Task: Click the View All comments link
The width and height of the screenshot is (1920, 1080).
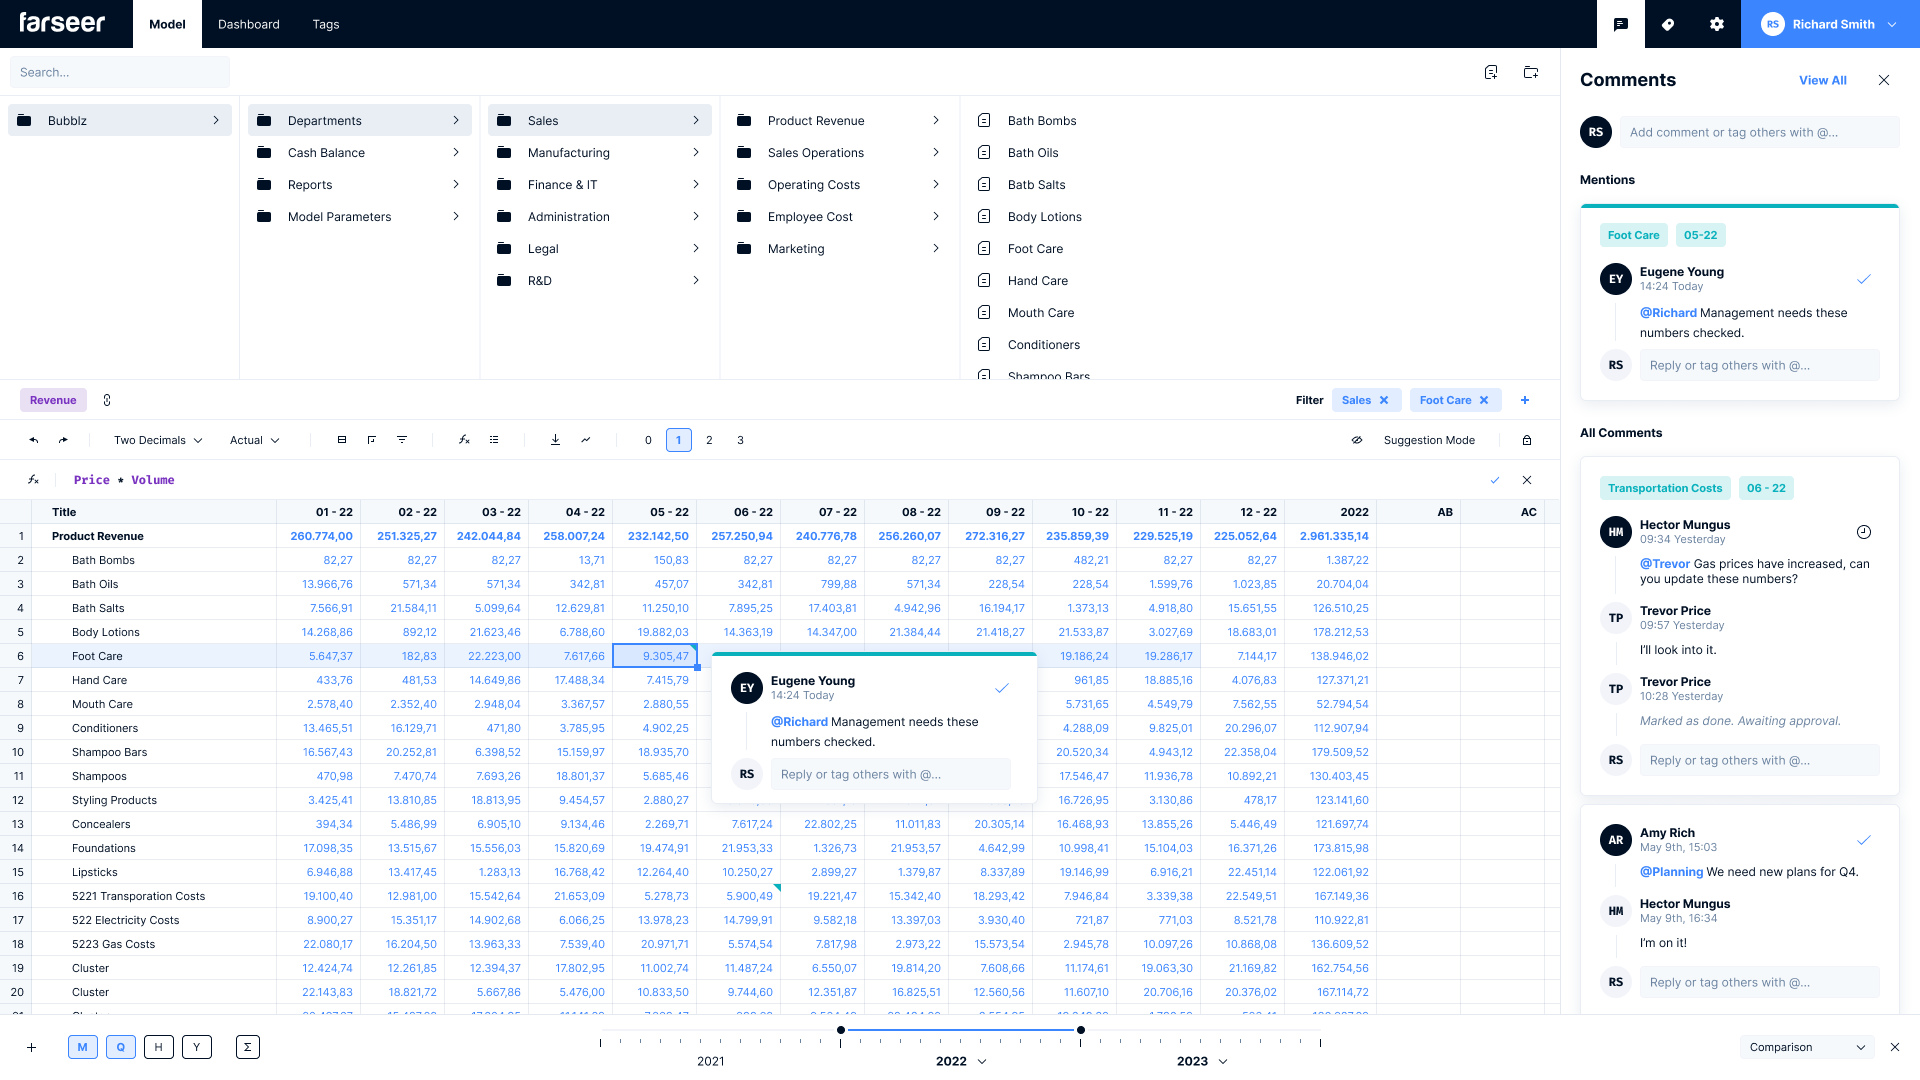Action: click(1822, 80)
